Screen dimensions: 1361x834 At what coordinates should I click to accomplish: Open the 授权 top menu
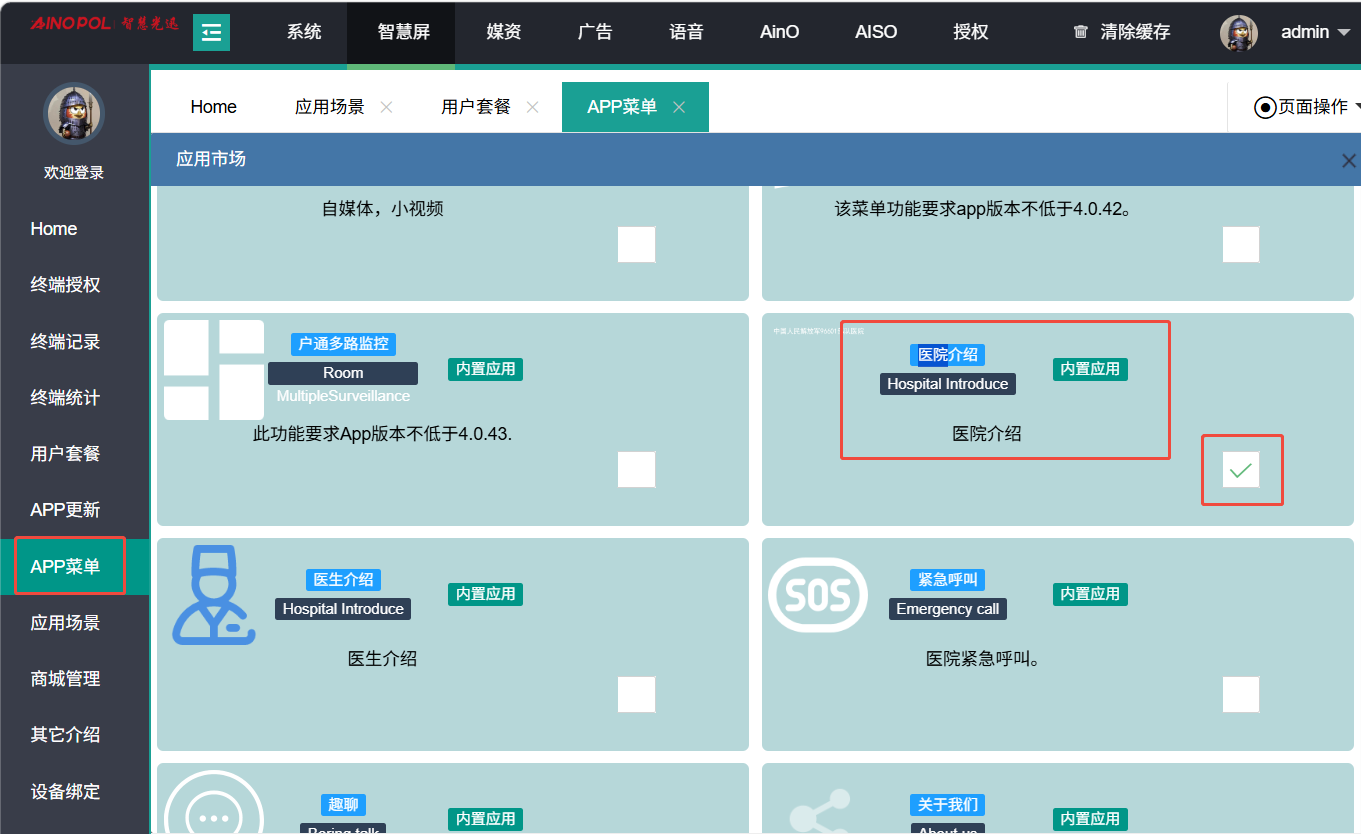971,32
